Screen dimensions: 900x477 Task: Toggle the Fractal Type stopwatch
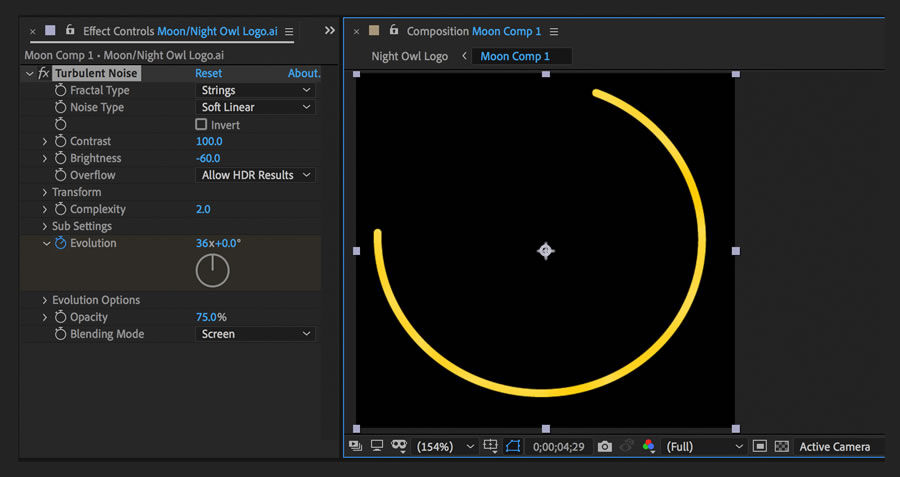[x=60, y=90]
